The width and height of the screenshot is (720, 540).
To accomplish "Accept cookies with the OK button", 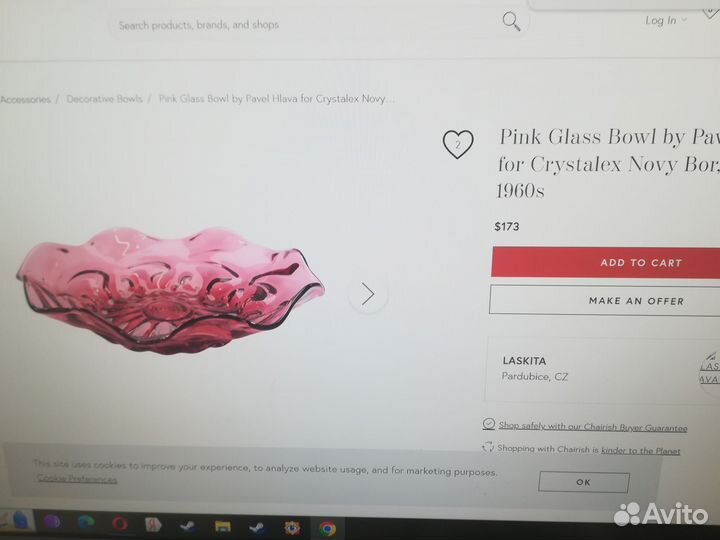I will pyautogui.click(x=584, y=482).
